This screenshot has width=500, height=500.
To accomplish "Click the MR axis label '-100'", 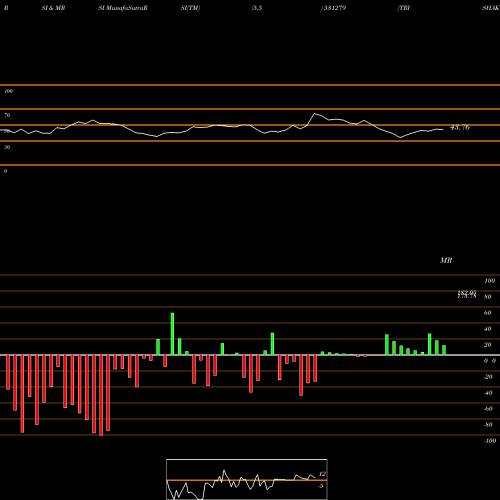I will click(490, 441).
